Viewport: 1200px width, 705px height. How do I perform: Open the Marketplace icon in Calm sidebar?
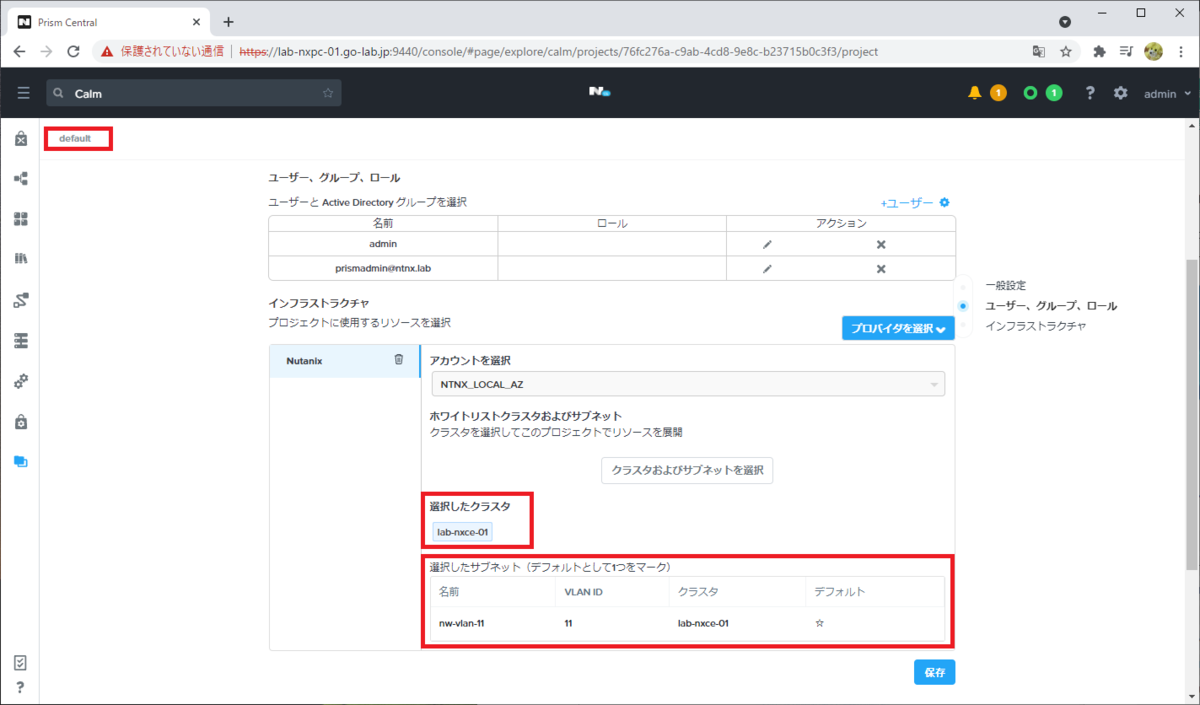[21, 139]
